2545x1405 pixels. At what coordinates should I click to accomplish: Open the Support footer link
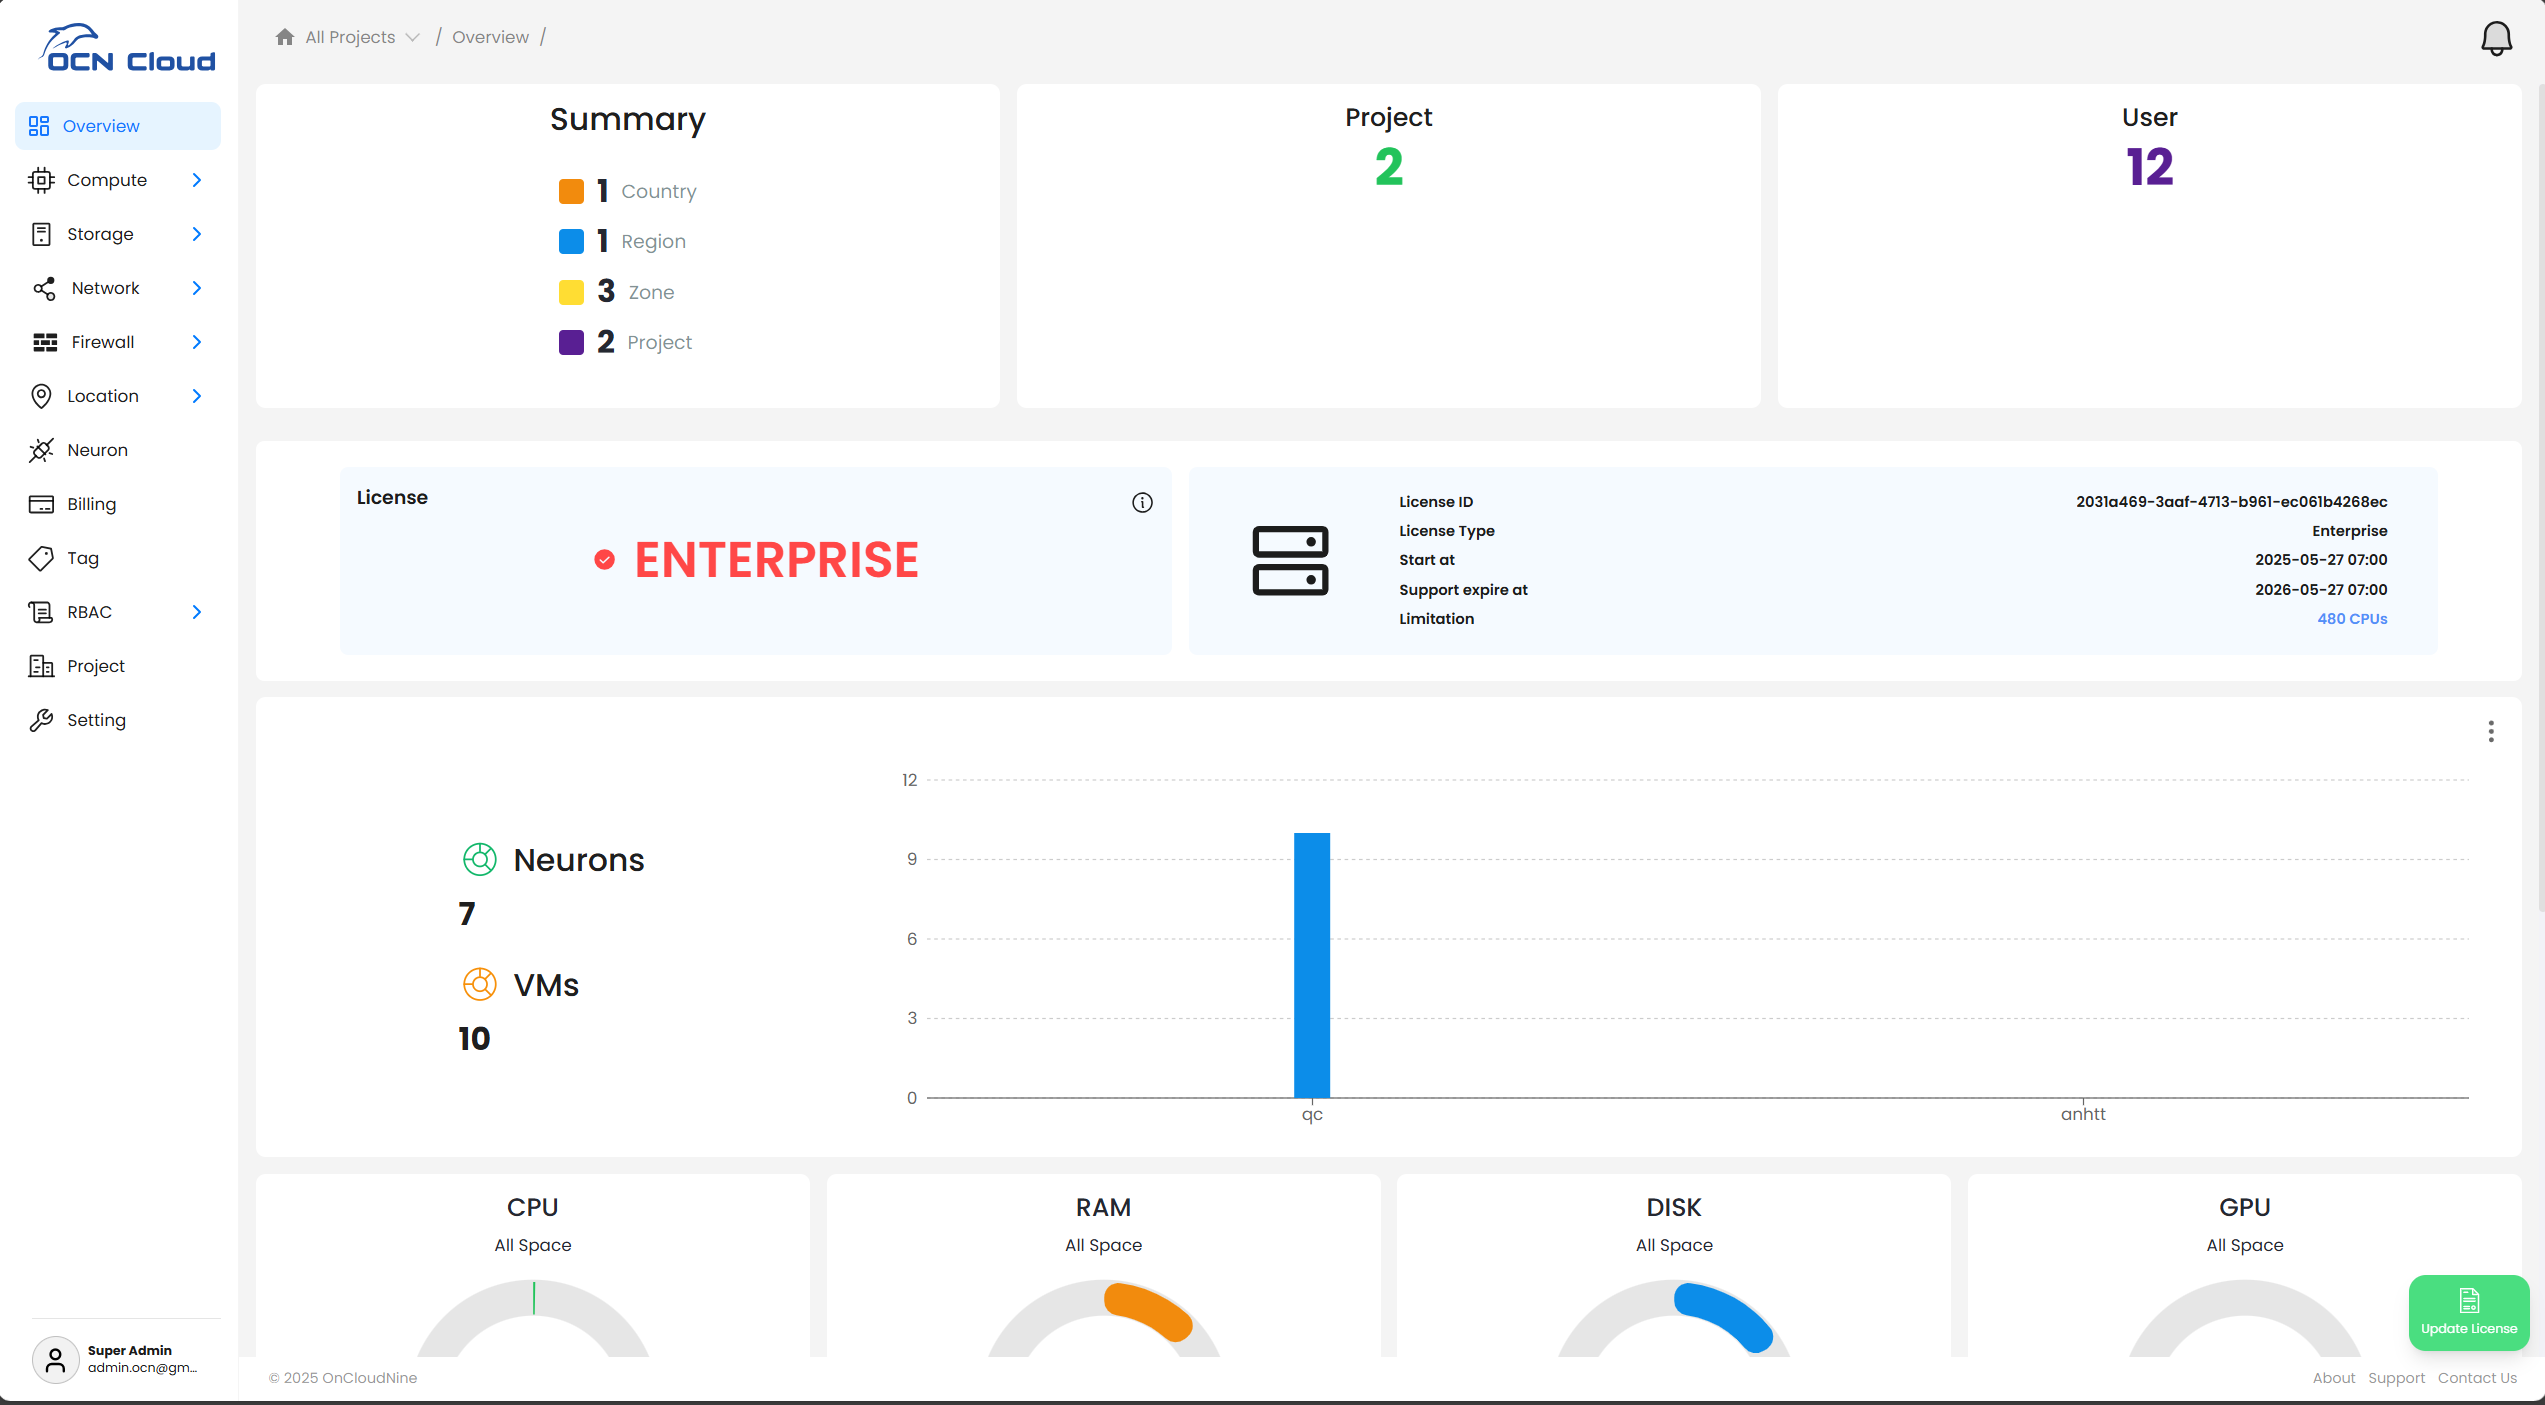(2396, 1377)
